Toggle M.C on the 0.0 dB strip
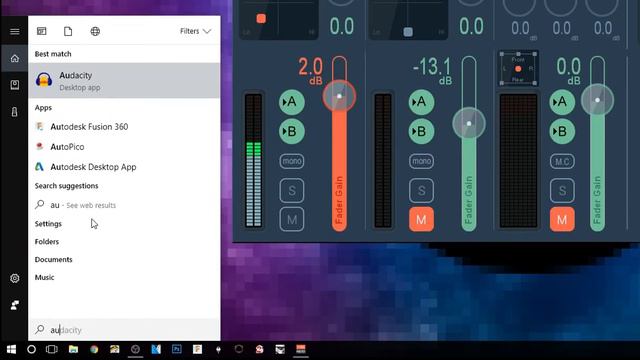This screenshot has height=360, width=640. (562, 162)
